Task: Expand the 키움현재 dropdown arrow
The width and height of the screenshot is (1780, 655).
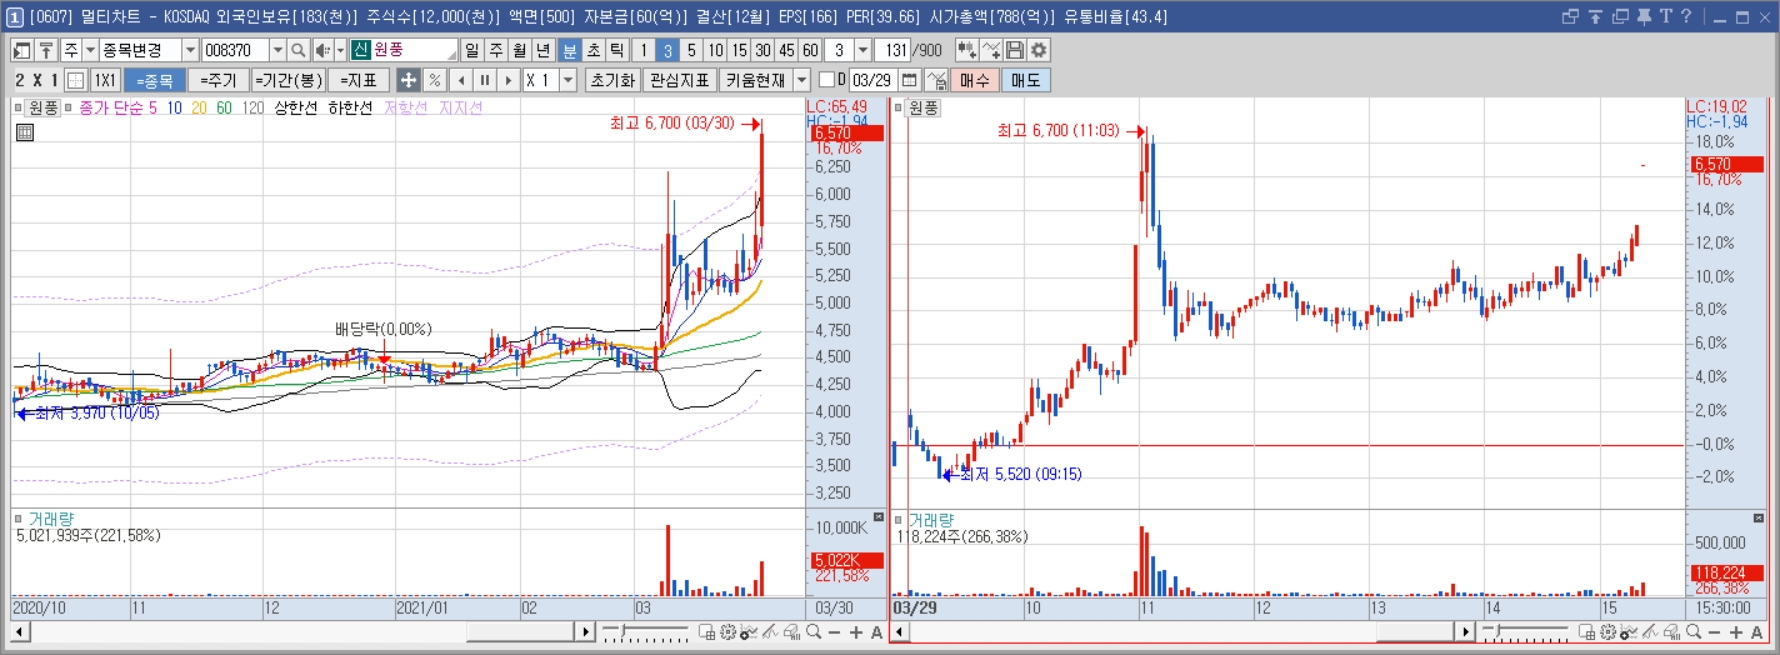Action: tap(802, 80)
